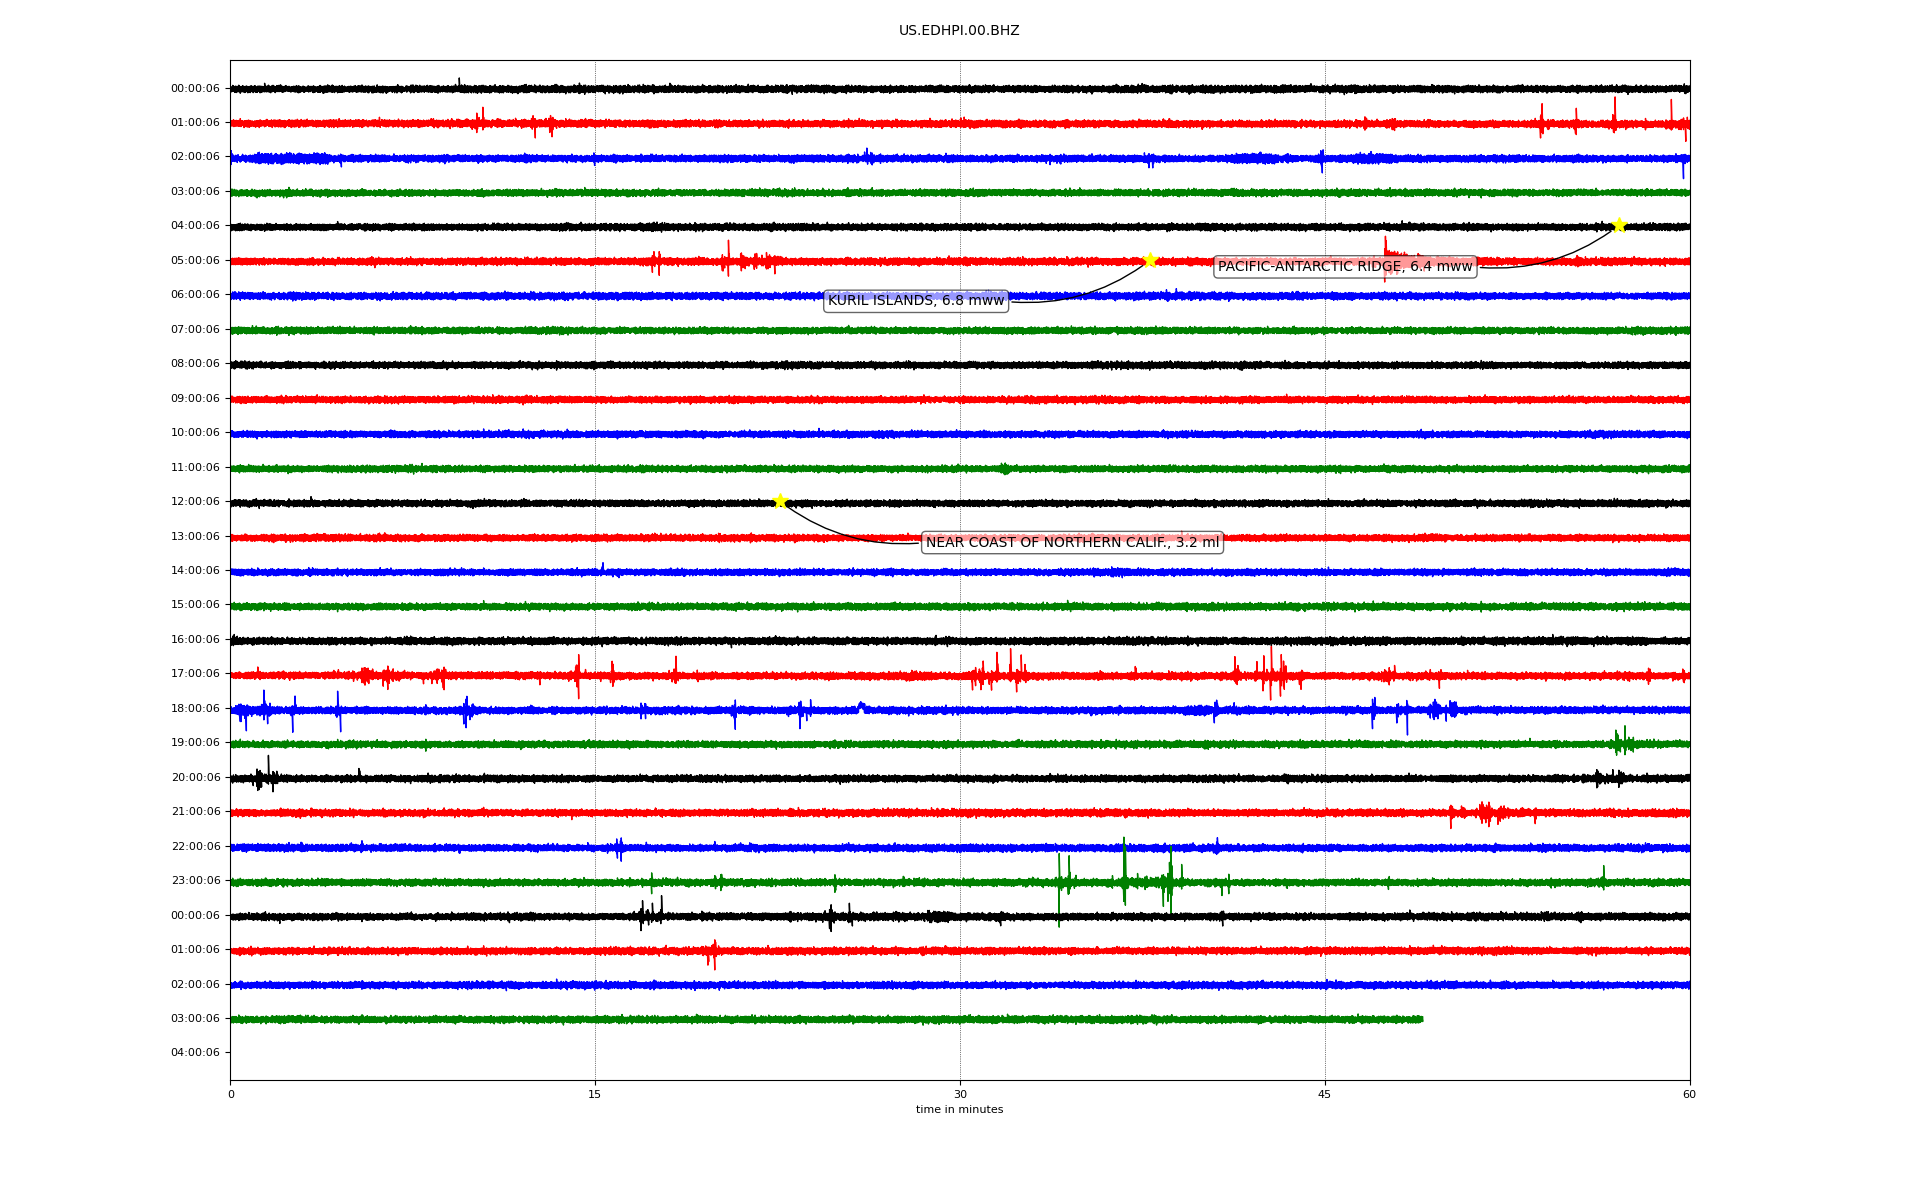Select the 'KURIL ISLANDS, 6.8 mww' annotation
This screenshot has width=1920, height=1200.
(x=916, y=300)
